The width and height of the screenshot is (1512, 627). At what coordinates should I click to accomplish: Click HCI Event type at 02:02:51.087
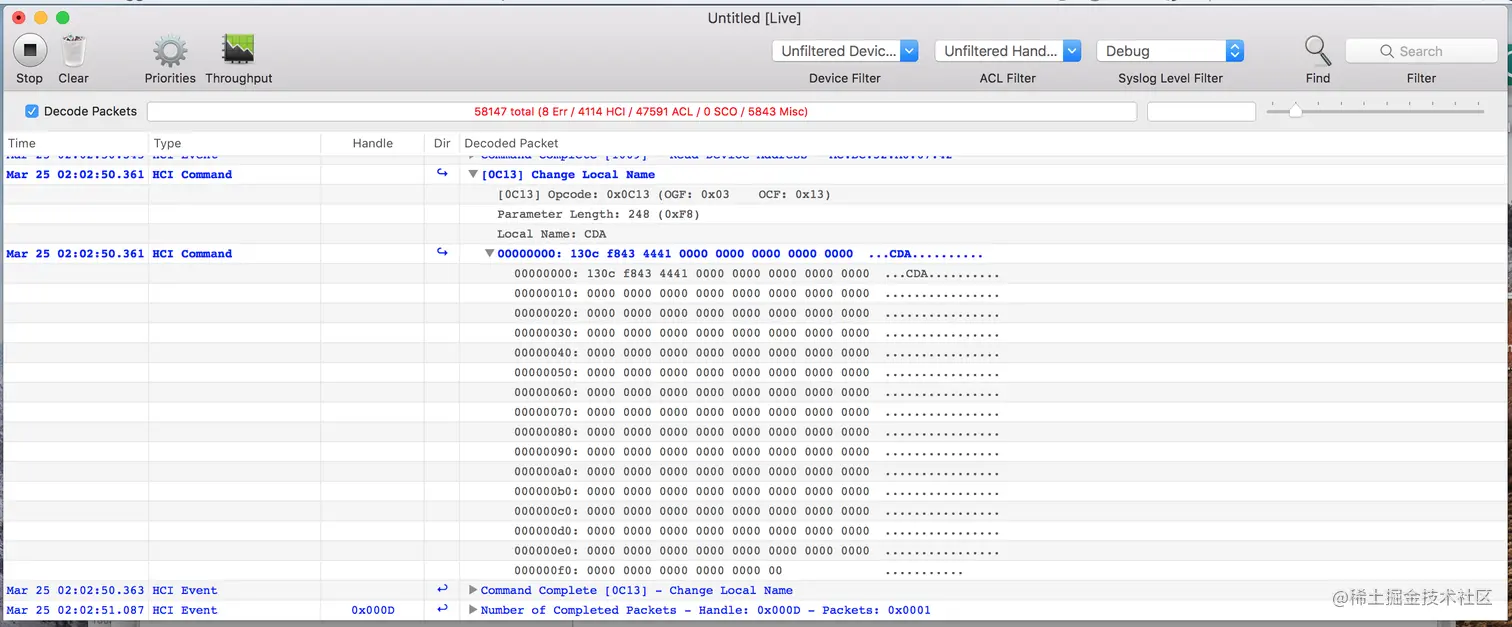coord(185,610)
